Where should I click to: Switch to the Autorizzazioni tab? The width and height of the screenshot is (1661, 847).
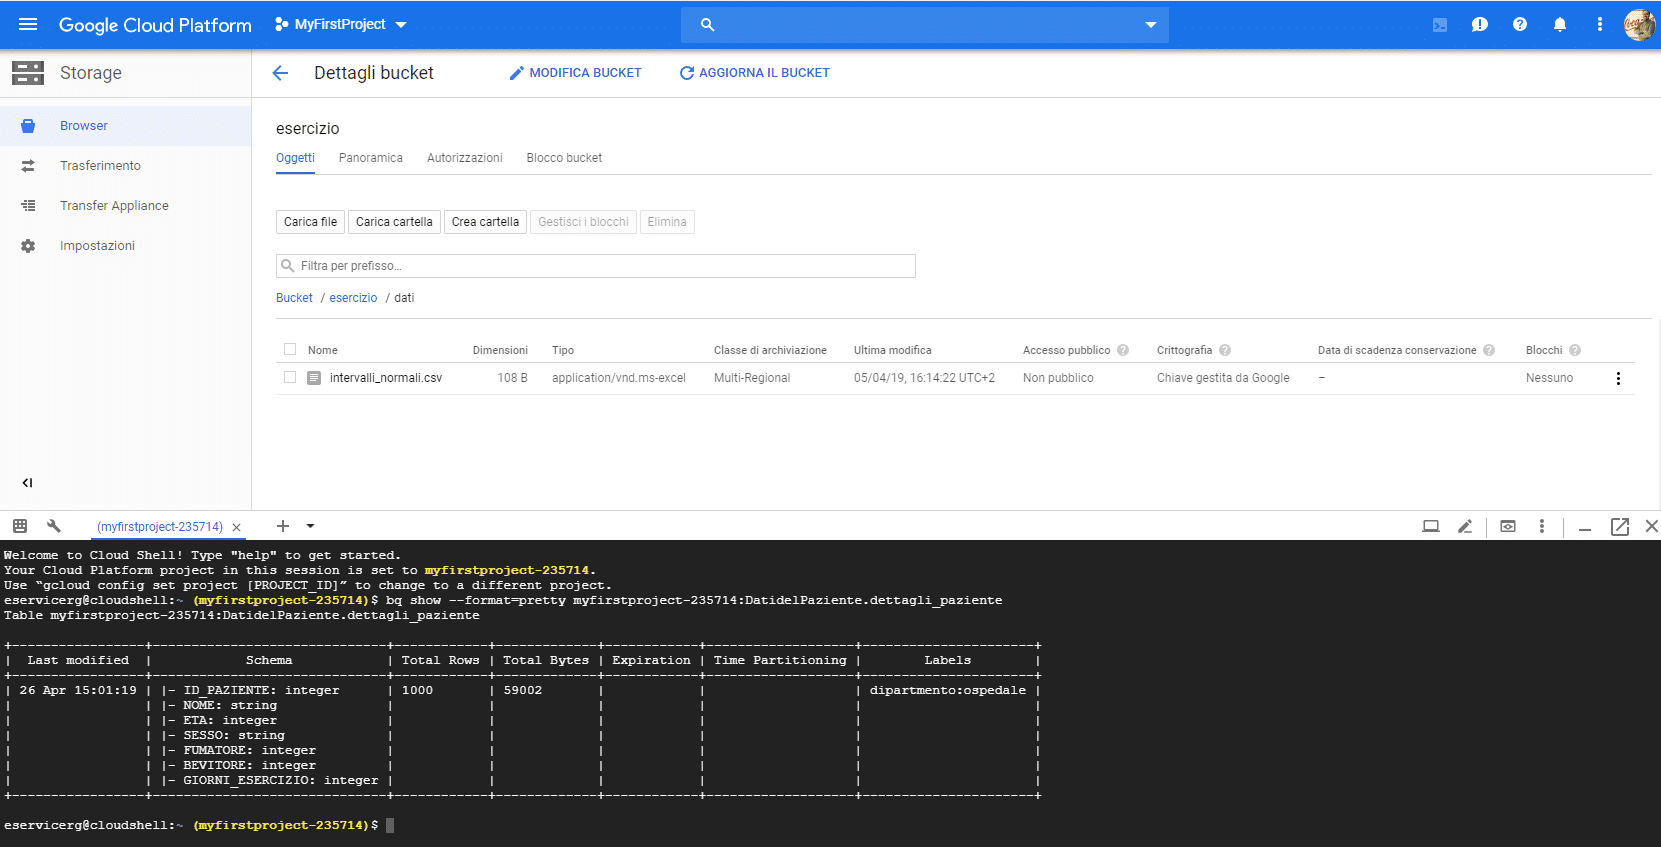pyautogui.click(x=465, y=158)
